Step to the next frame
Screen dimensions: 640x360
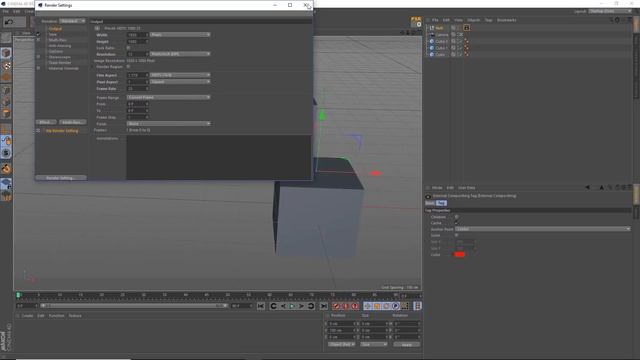301,306
